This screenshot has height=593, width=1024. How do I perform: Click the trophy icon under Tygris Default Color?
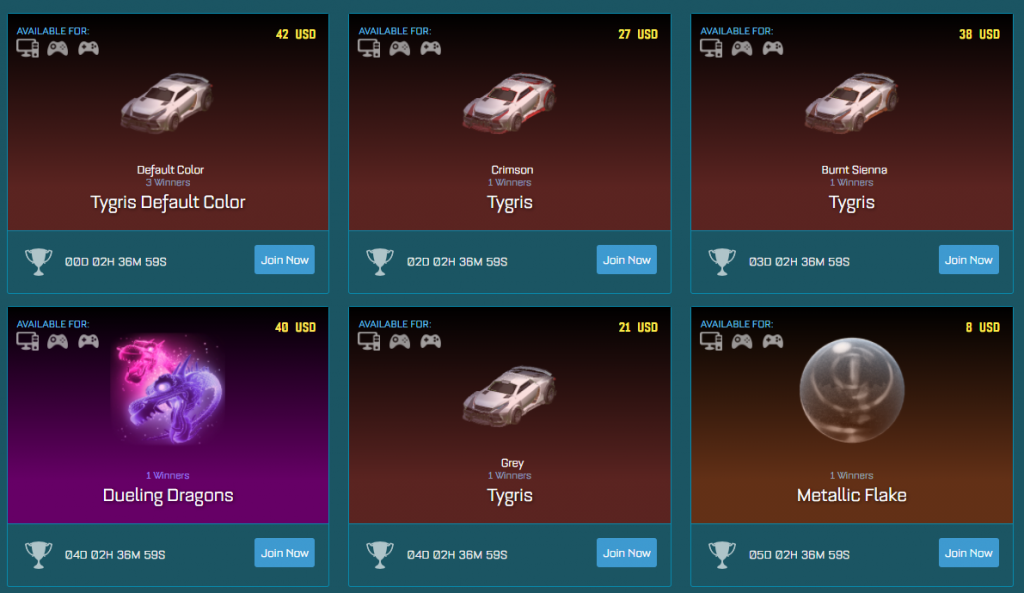pos(39,261)
